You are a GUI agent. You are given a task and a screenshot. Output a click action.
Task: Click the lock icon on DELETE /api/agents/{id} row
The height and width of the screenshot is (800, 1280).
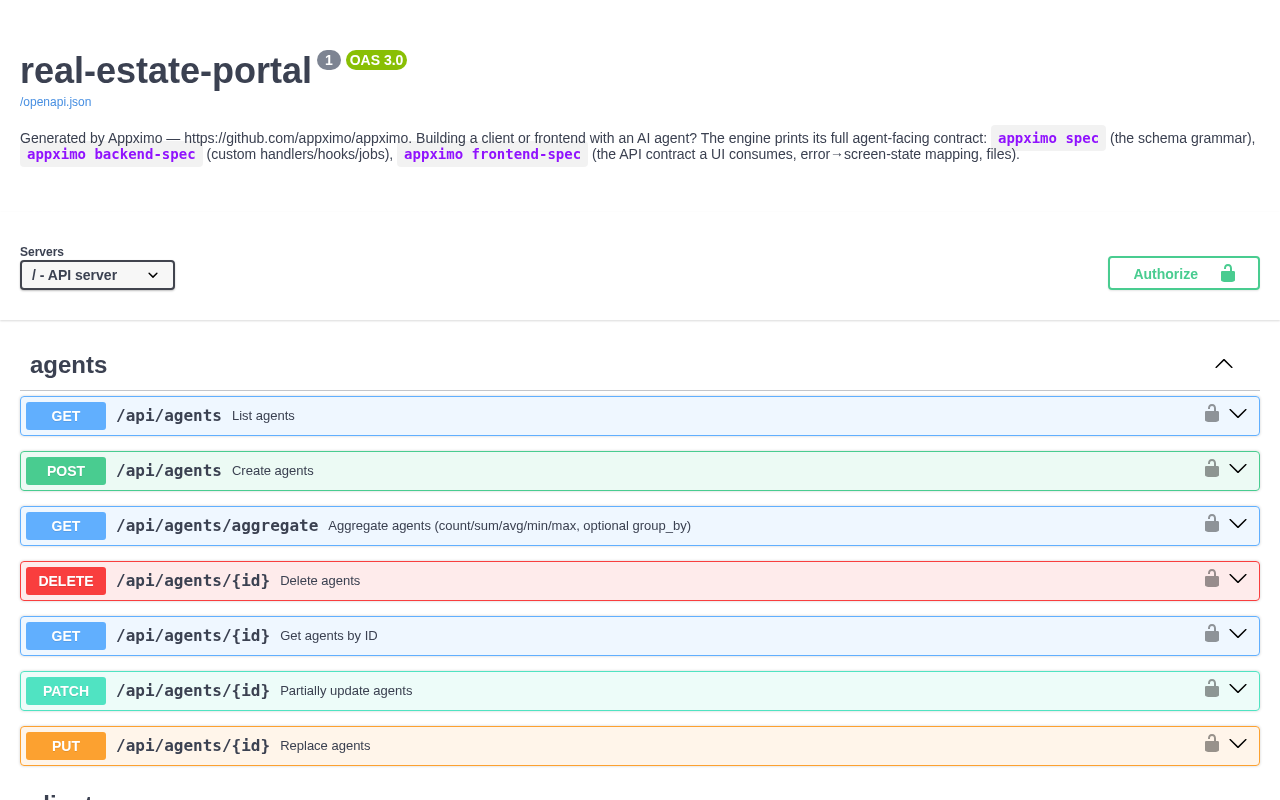click(1212, 579)
